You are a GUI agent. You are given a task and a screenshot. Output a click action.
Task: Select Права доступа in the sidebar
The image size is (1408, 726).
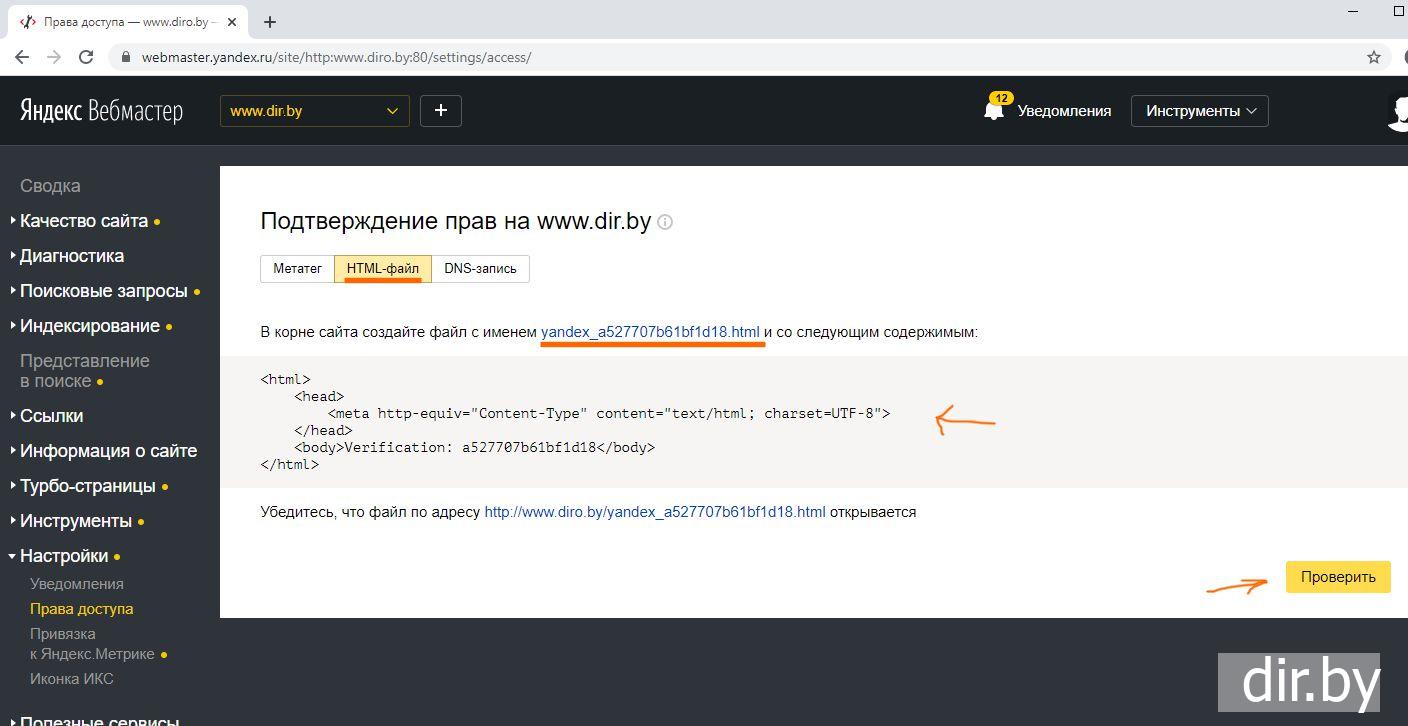pyautogui.click(x=81, y=609)
